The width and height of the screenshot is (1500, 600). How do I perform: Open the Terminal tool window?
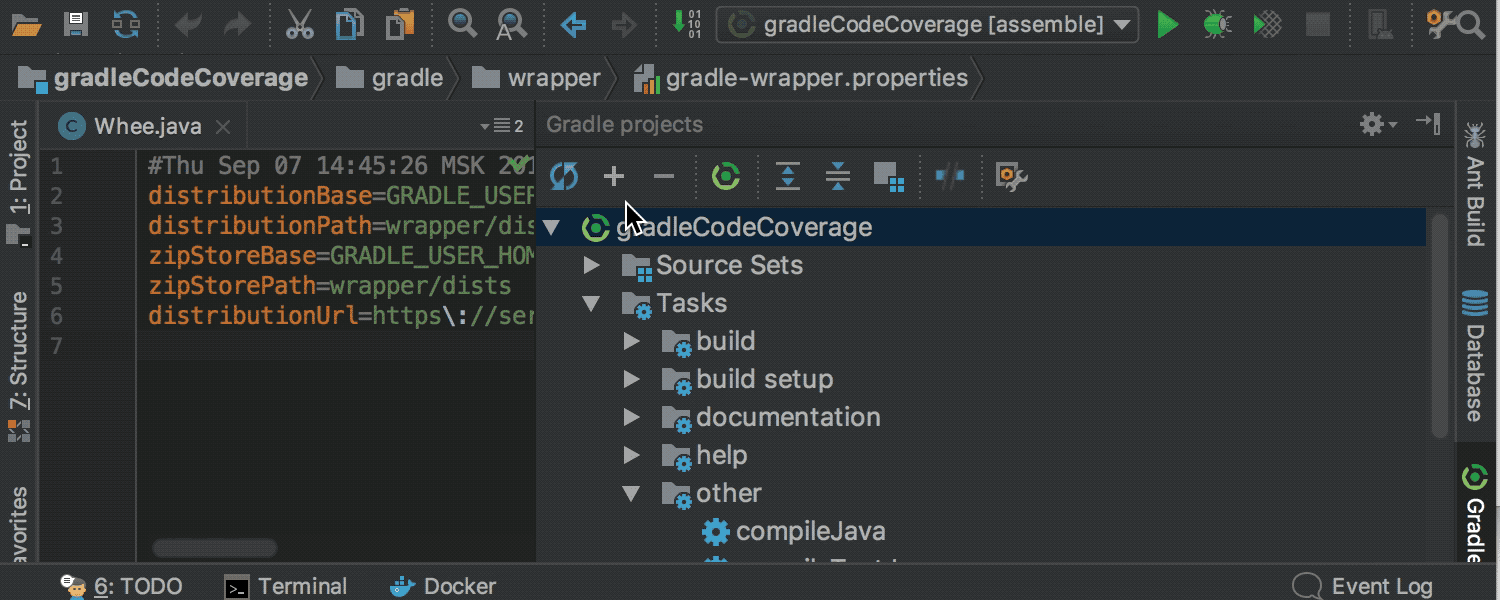(x=286, y=586)
